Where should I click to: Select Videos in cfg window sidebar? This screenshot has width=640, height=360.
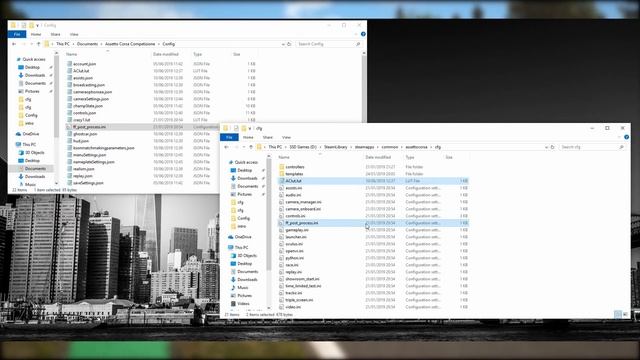(243, 304)
